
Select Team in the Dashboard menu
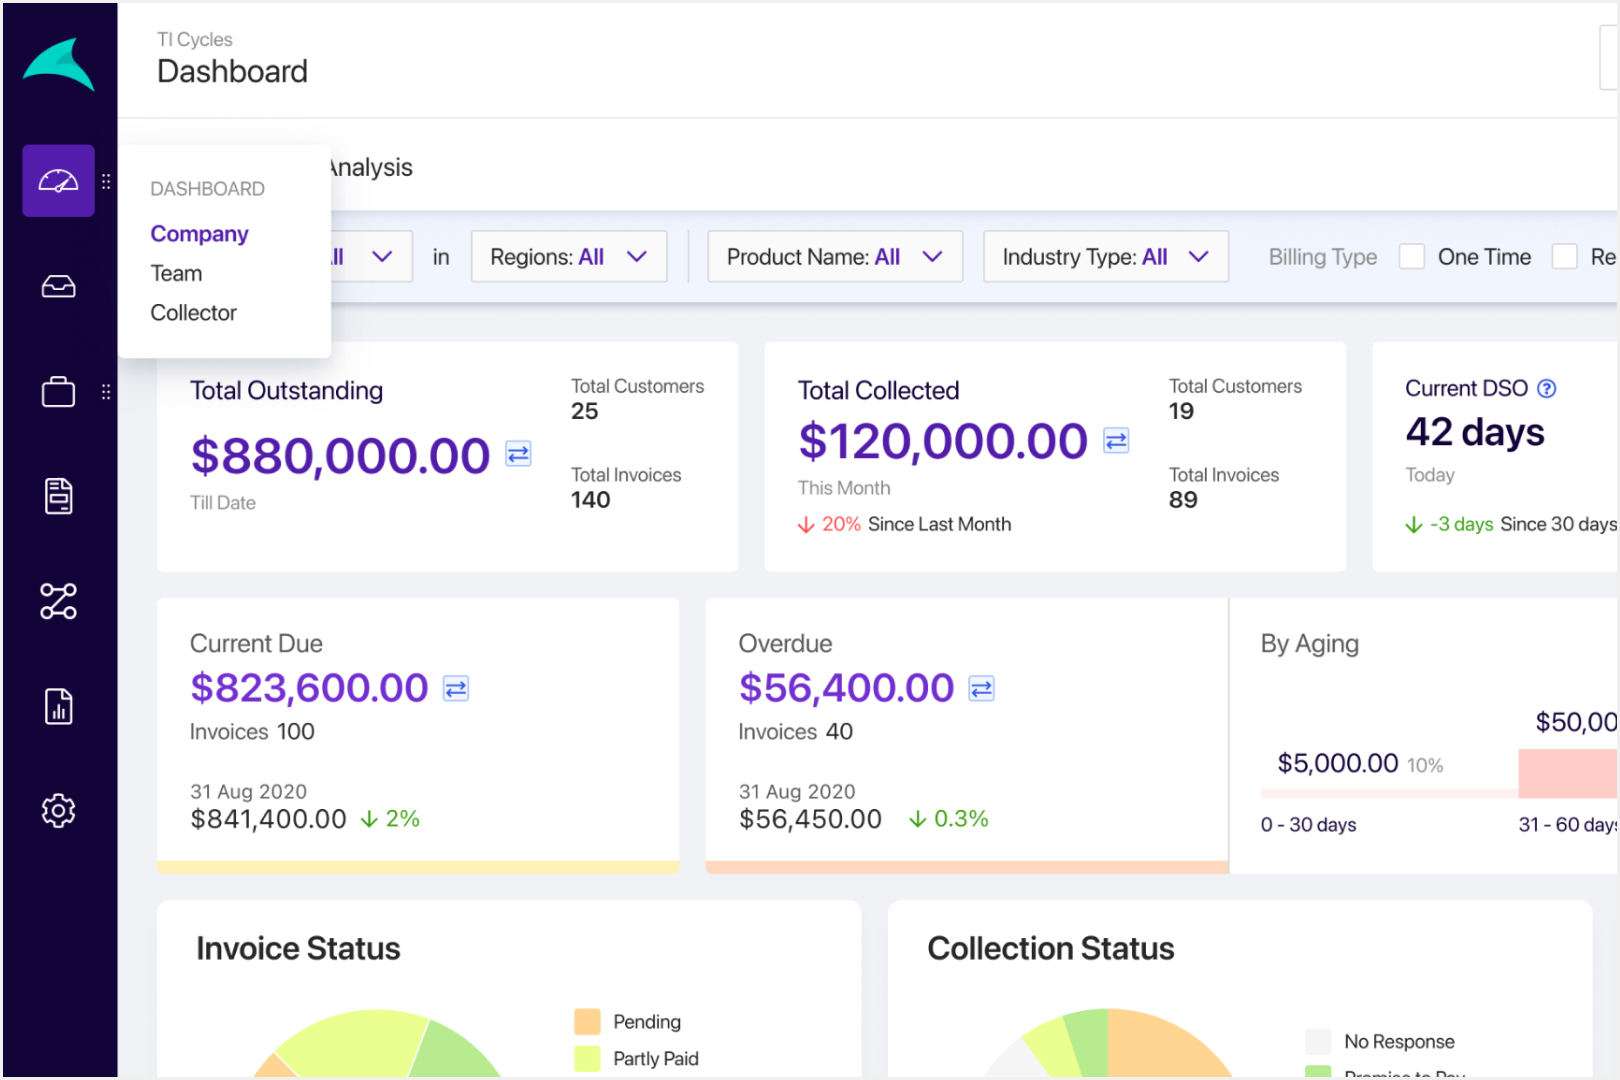[176, 274]
